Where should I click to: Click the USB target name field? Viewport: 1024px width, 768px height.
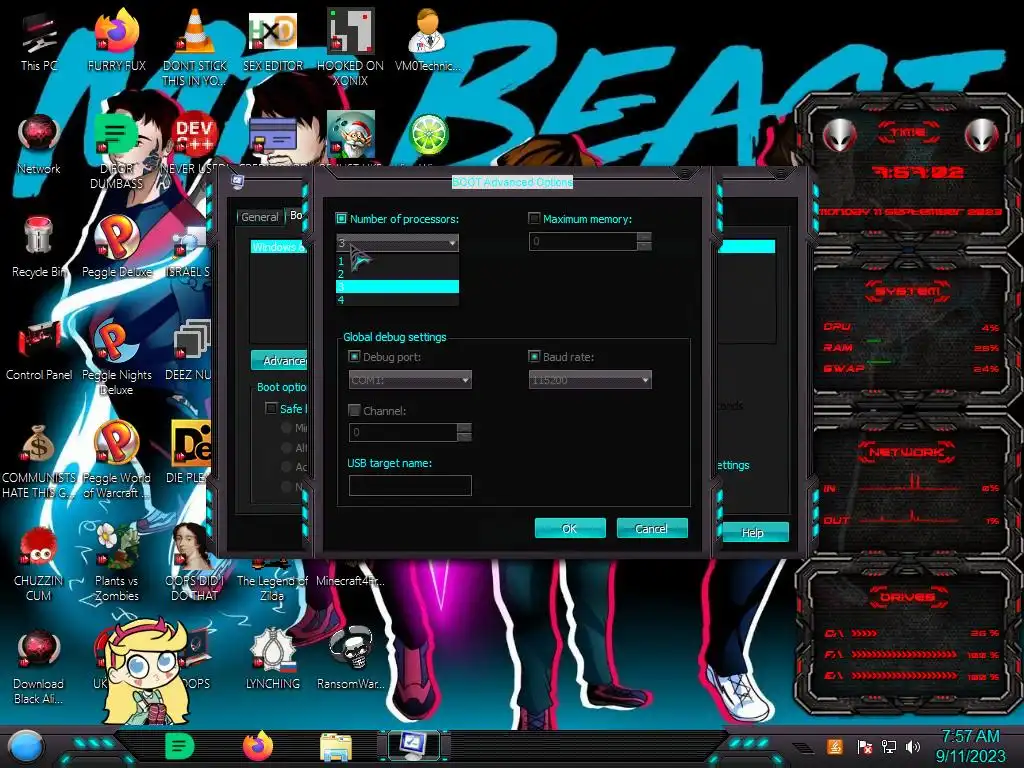[x=410, y=485]
